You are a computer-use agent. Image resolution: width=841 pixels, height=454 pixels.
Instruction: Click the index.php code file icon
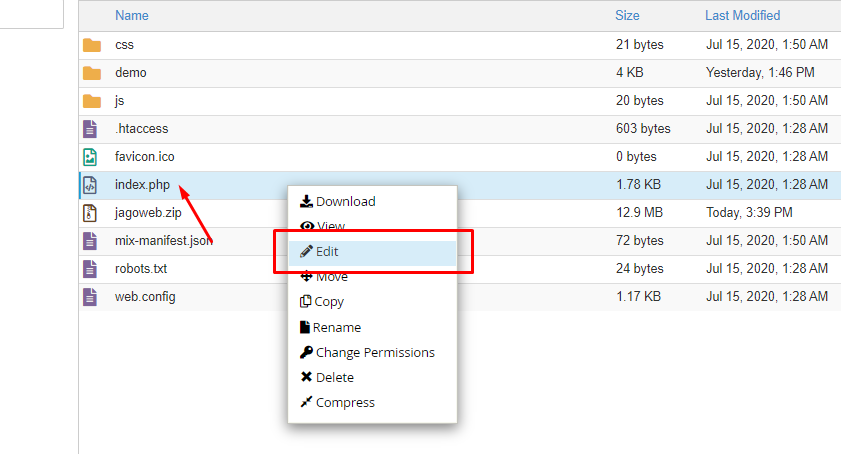point(90,185)
